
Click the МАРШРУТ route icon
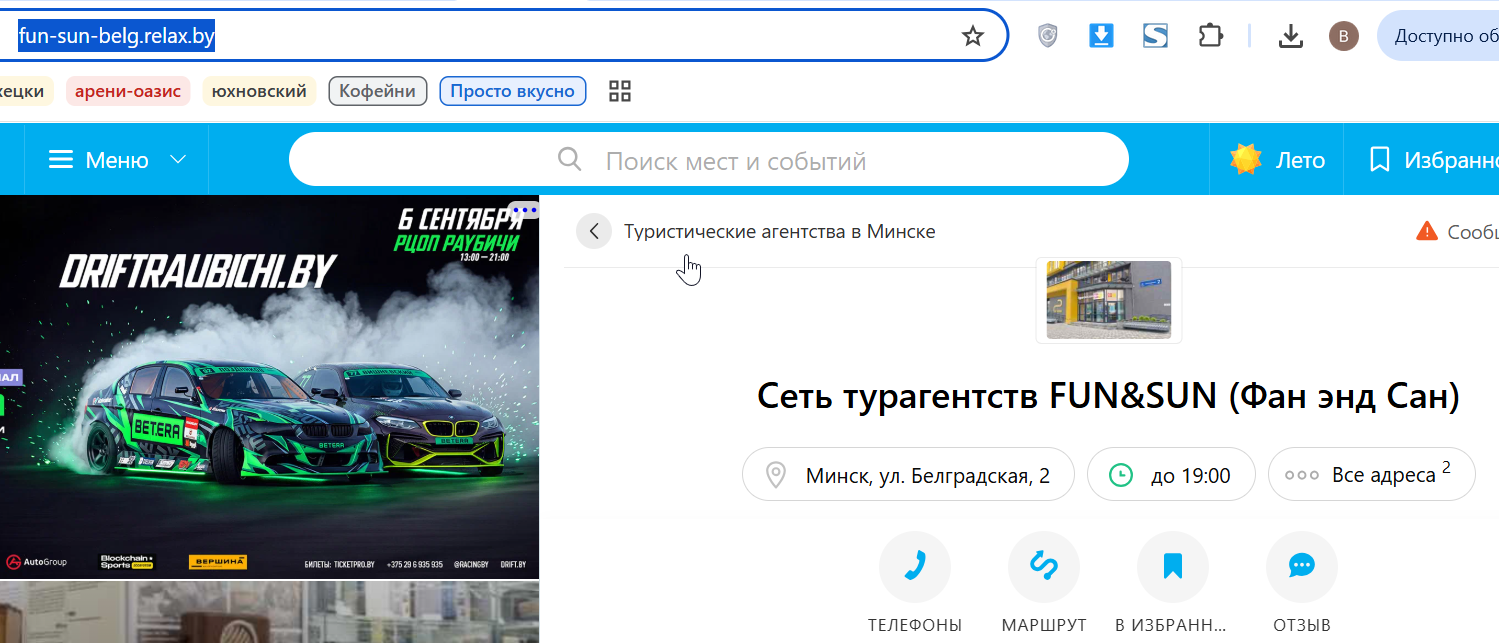[1044, 567]
